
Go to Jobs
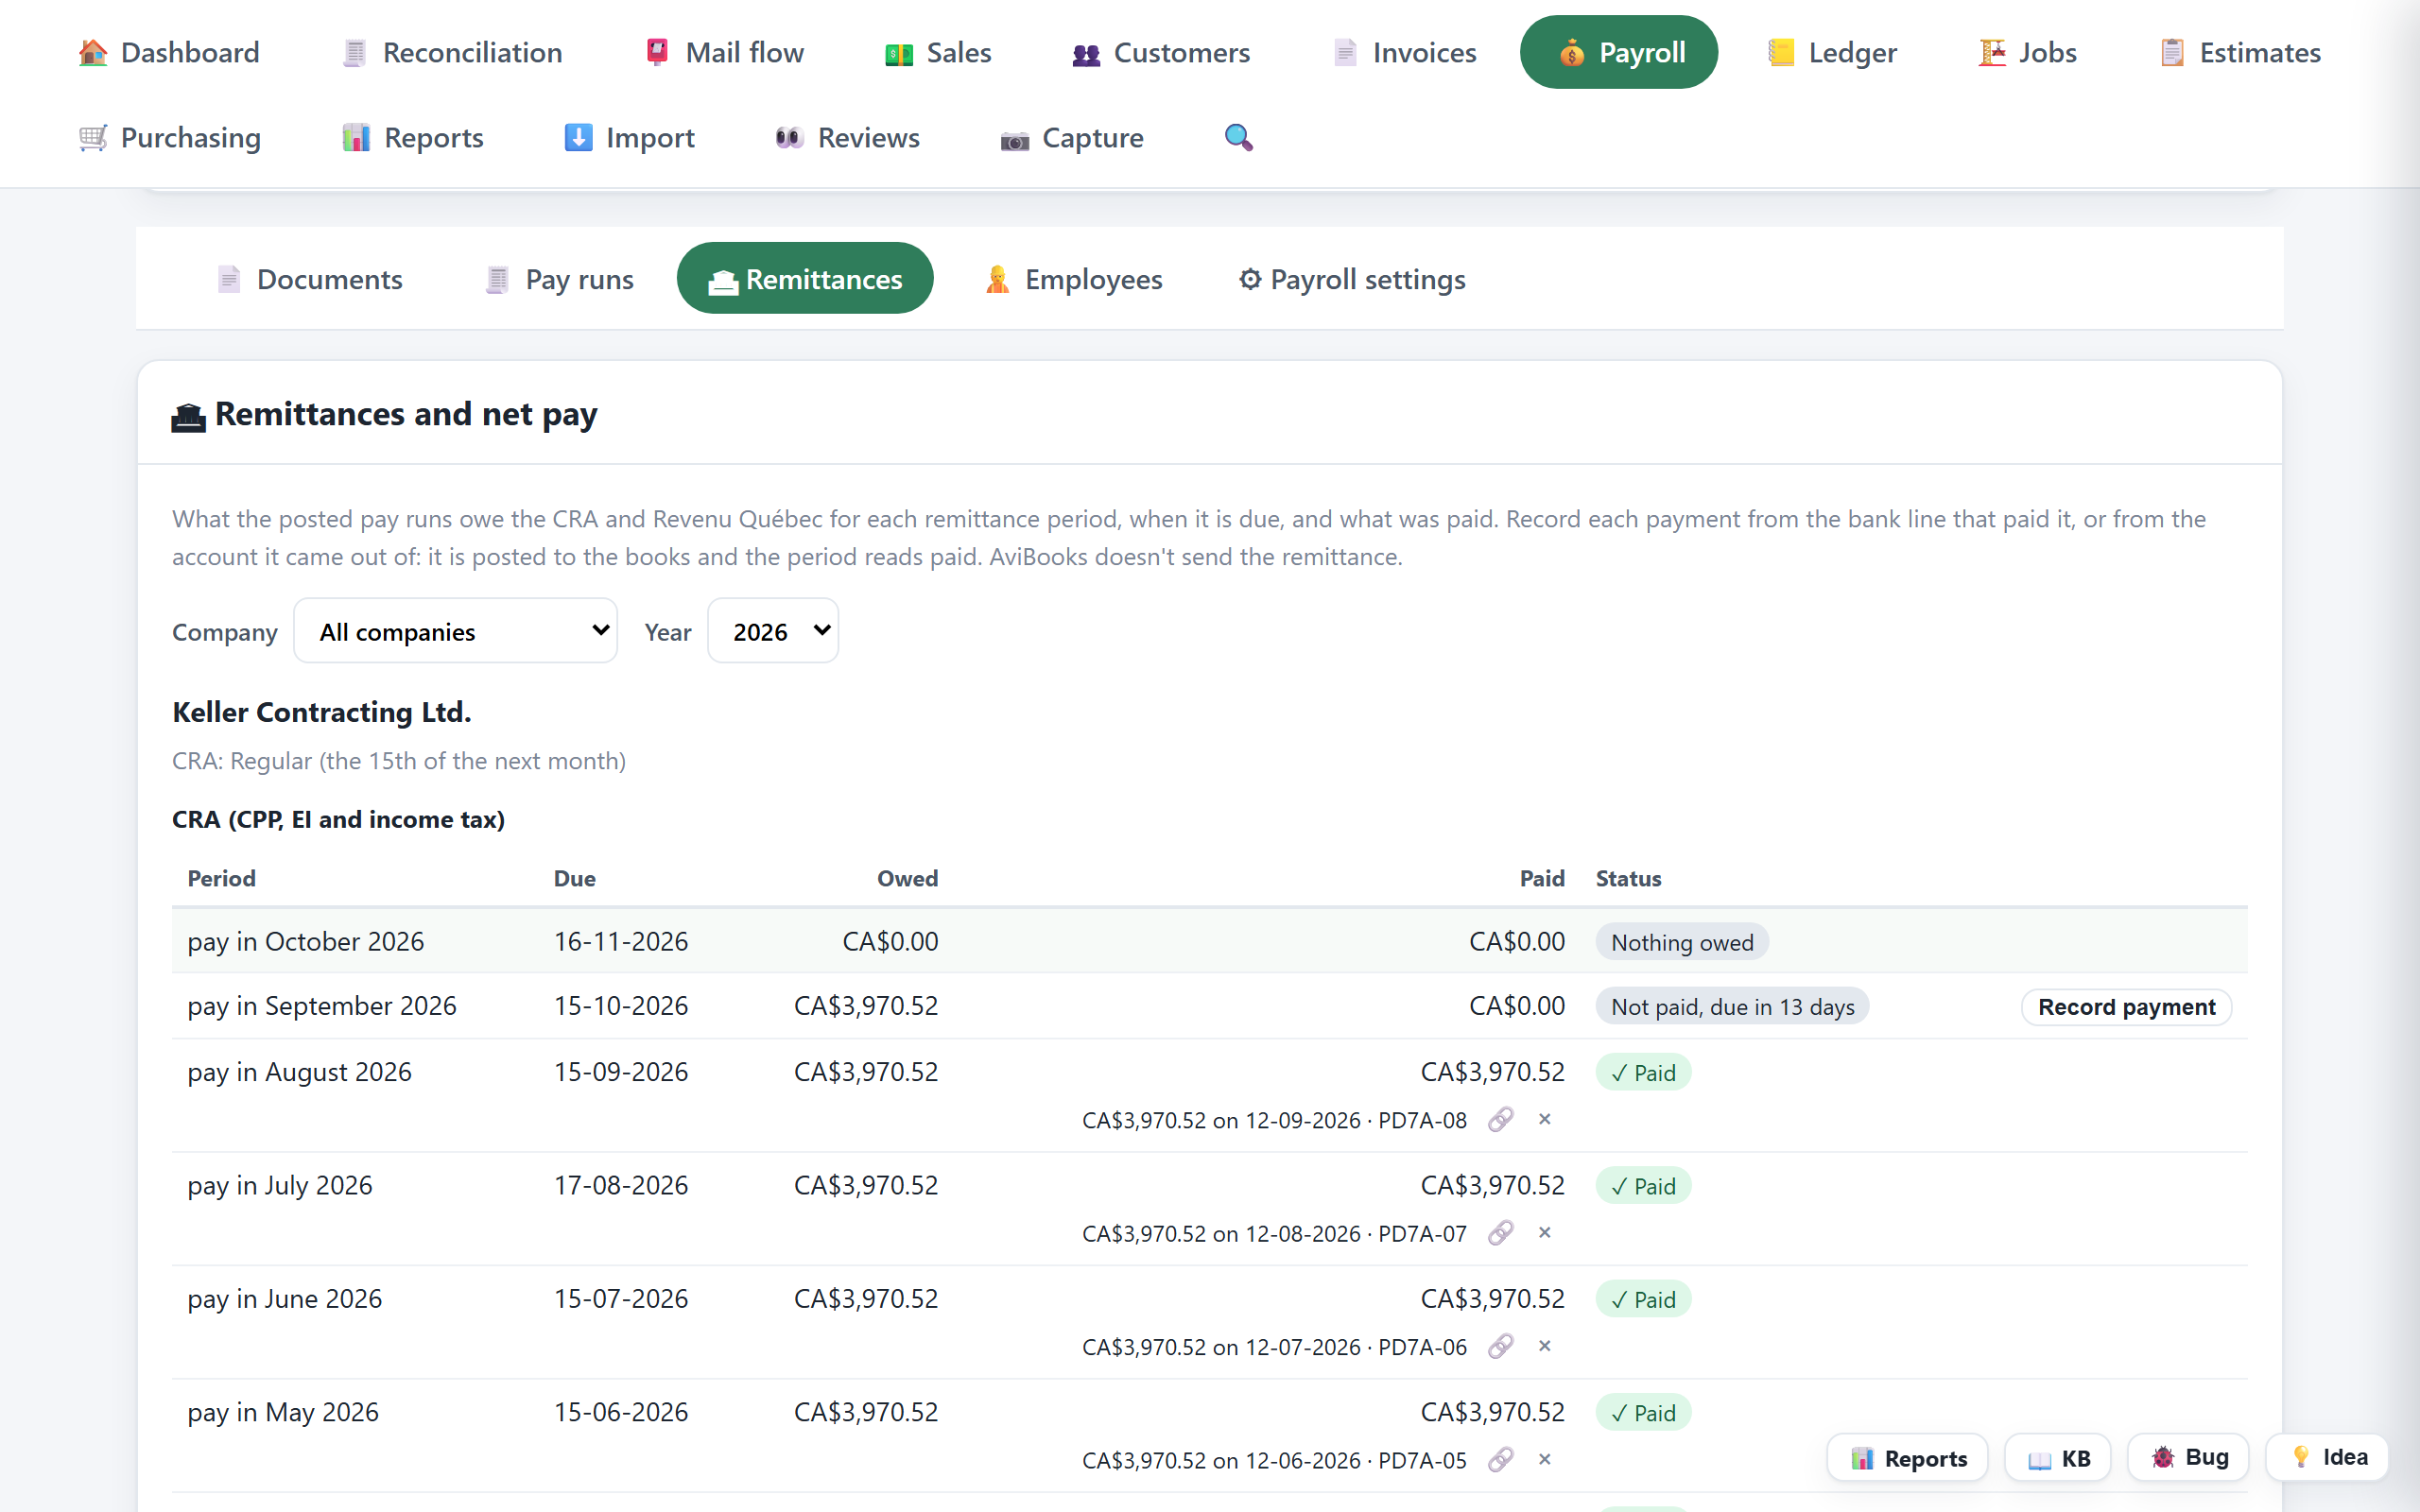click(x=2027, y=52)
